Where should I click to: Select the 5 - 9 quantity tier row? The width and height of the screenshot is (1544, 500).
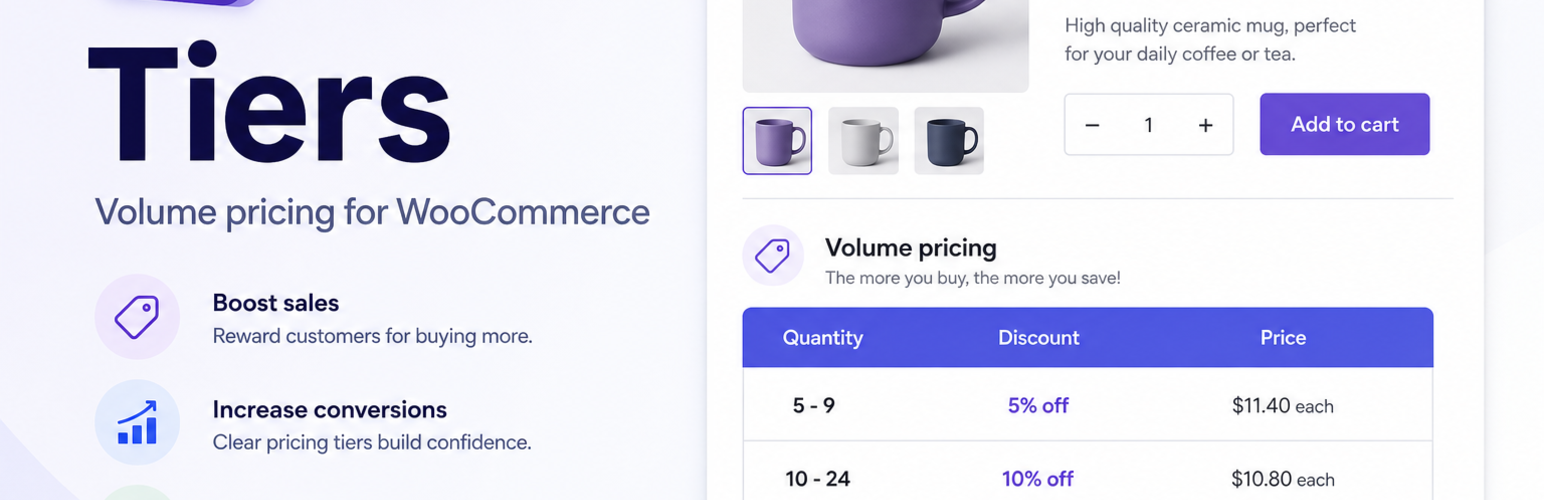coord(1088,405)
